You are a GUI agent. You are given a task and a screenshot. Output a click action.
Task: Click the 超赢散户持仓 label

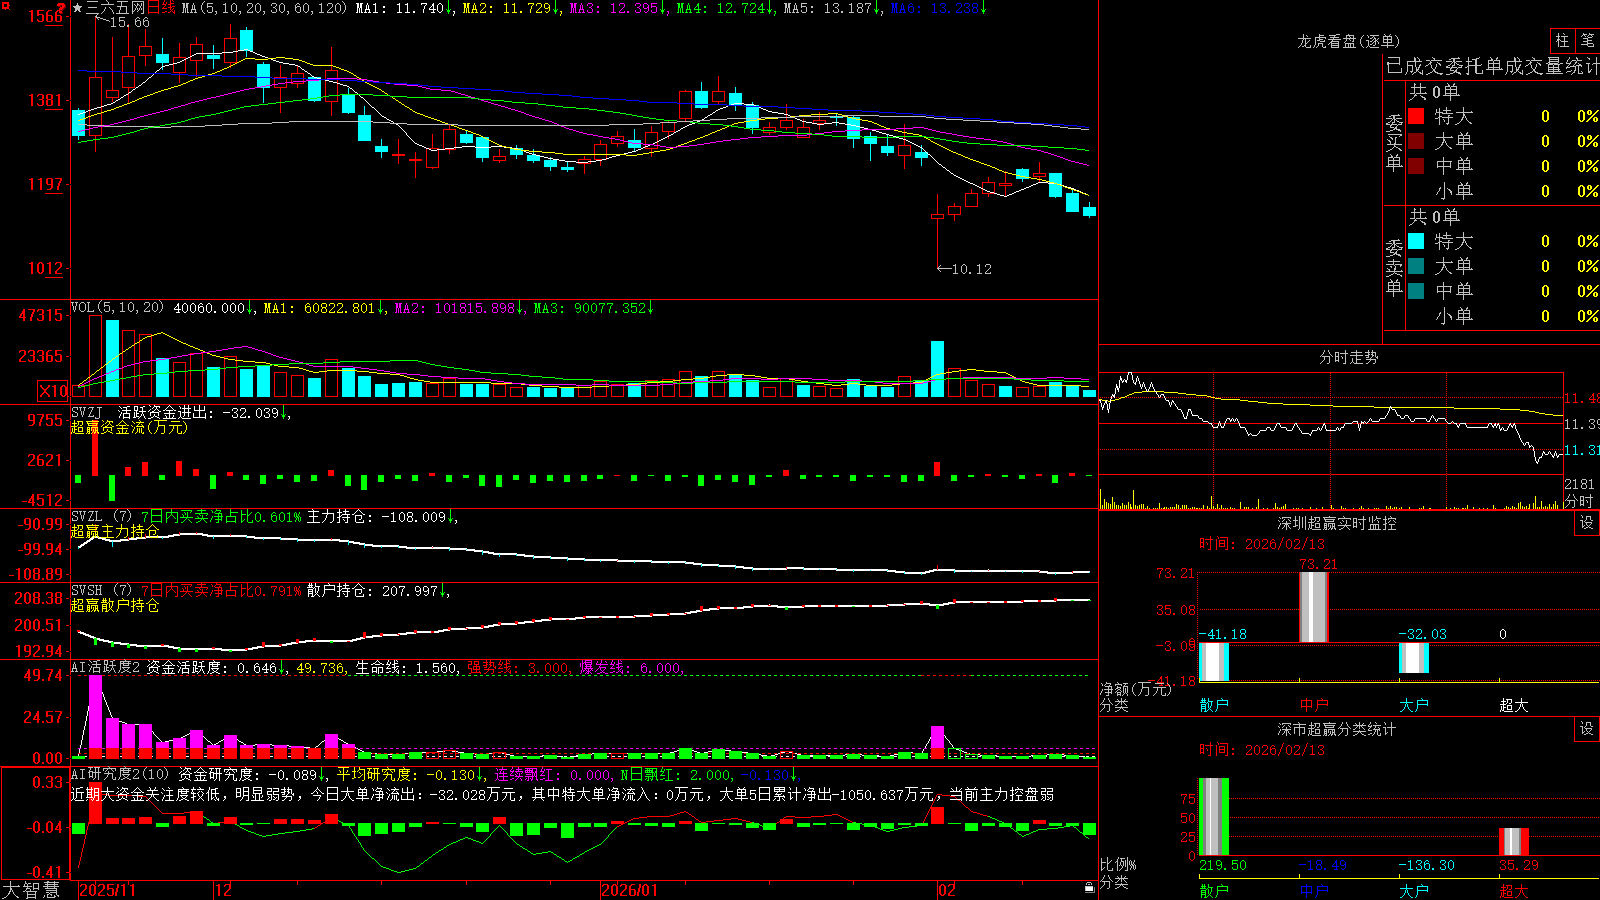click(x=115, y=605)
